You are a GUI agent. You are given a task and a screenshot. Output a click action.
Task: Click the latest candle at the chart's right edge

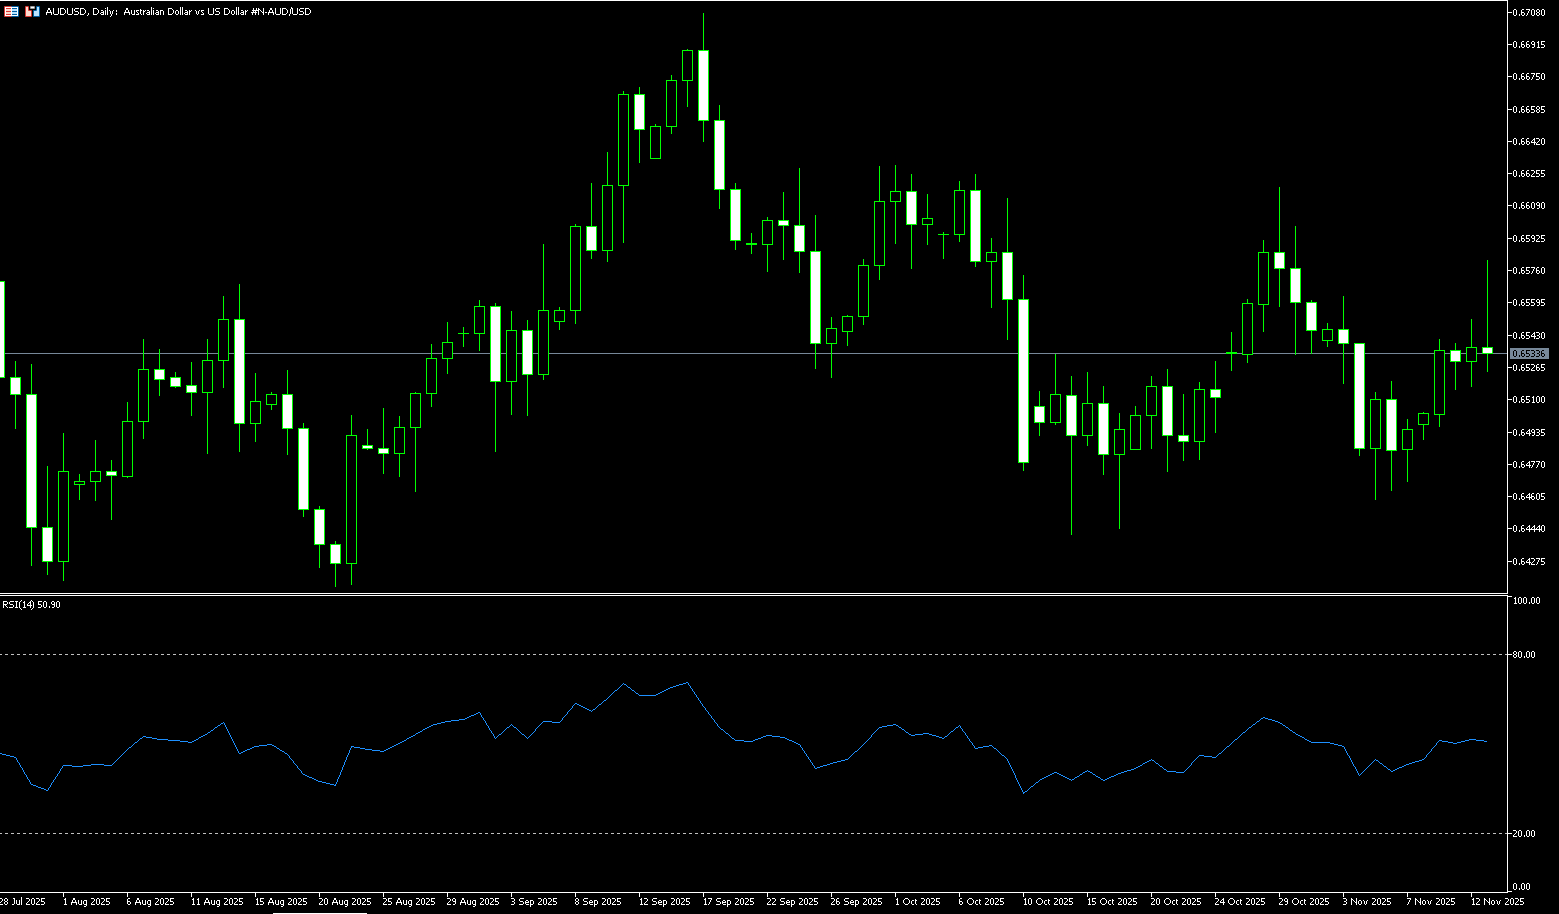pos(1487,350)
